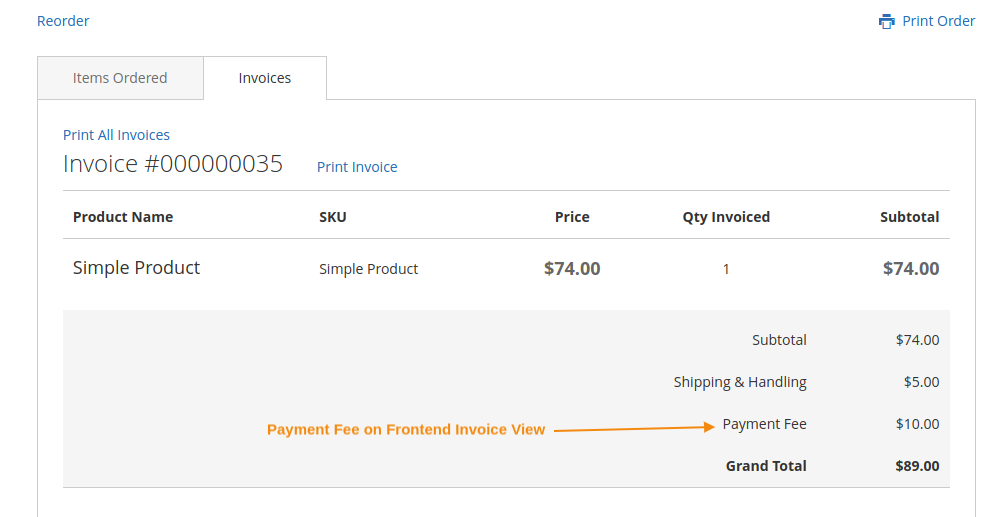Click the Print Invoice link
The width and height of the screenshot is (992, 517).
click(357, 167)
